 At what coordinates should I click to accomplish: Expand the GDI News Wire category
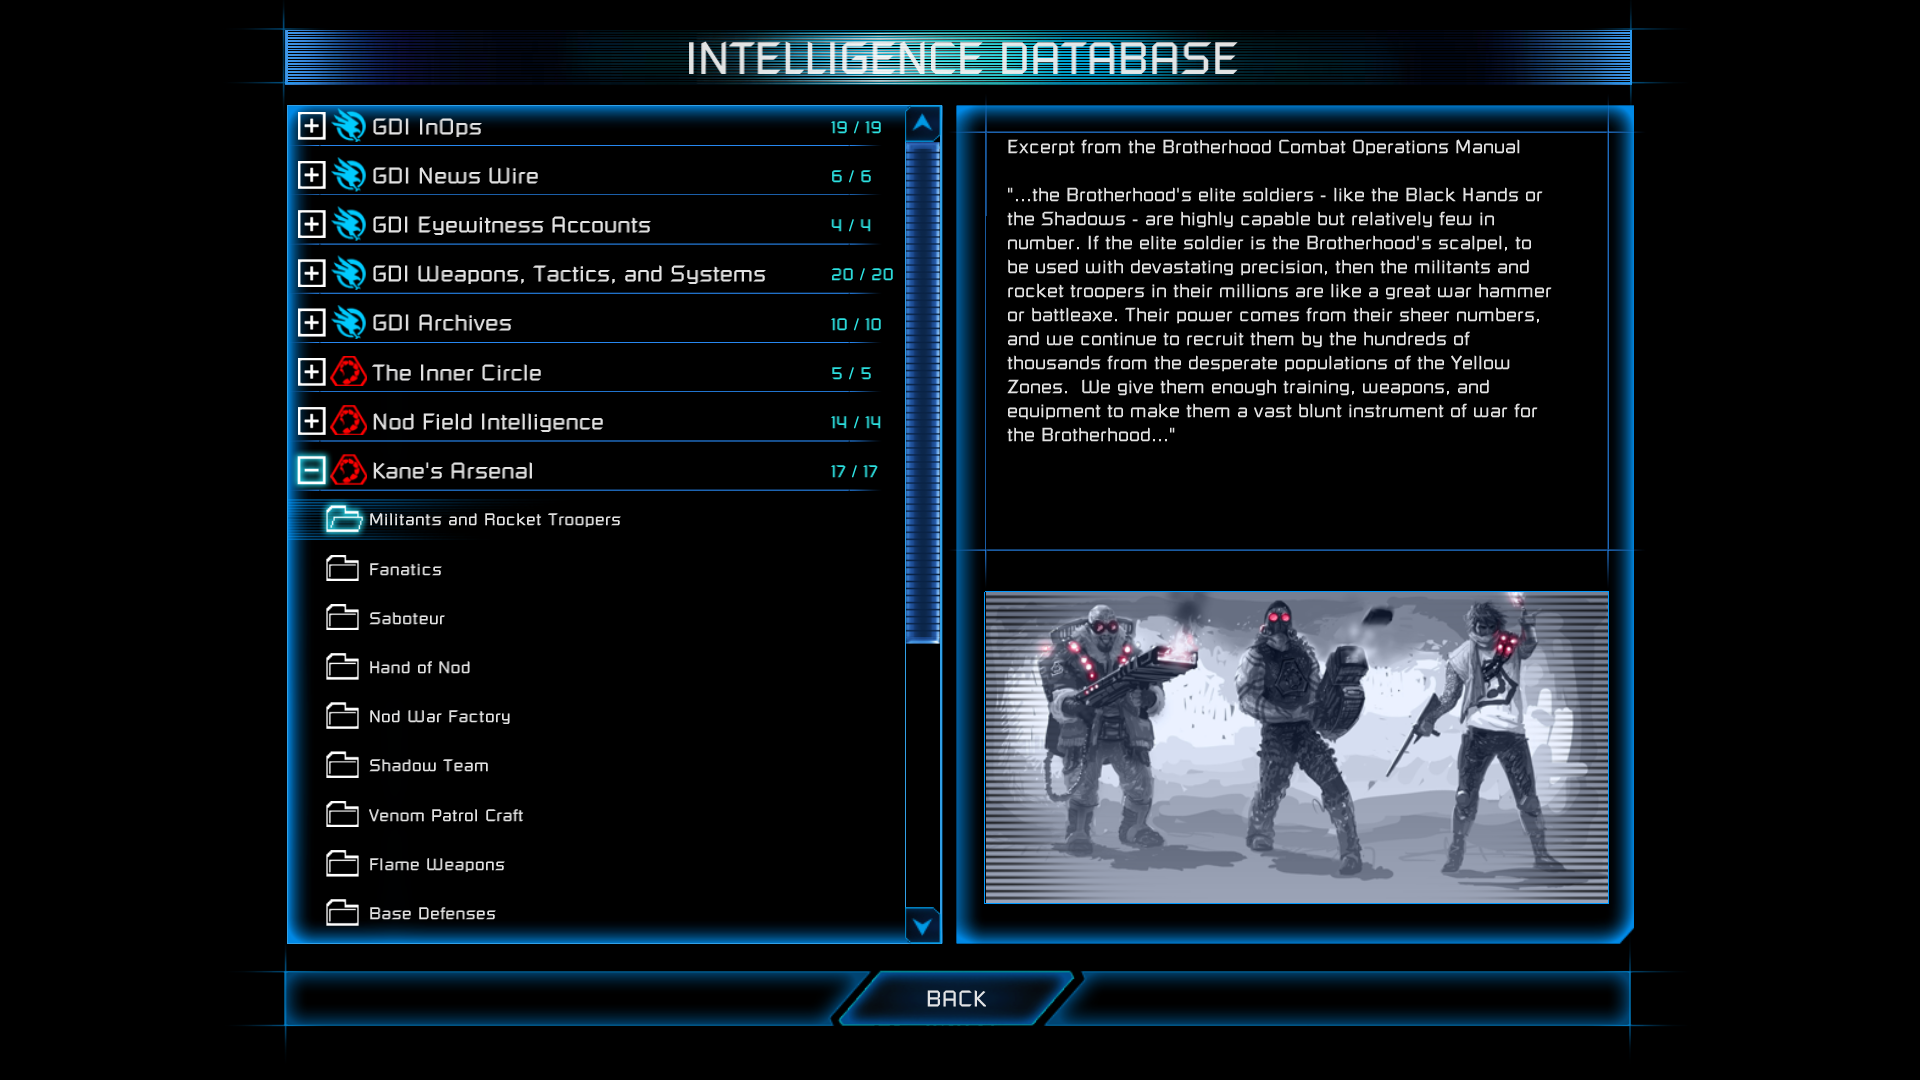312,175
